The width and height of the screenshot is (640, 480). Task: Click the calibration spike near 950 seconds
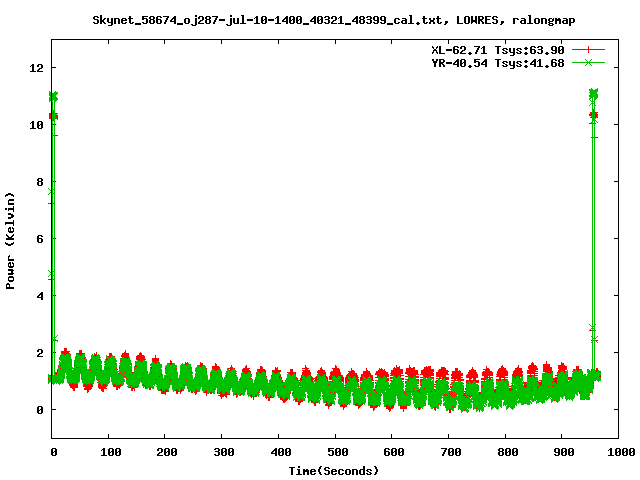click(x=593, y=233)
